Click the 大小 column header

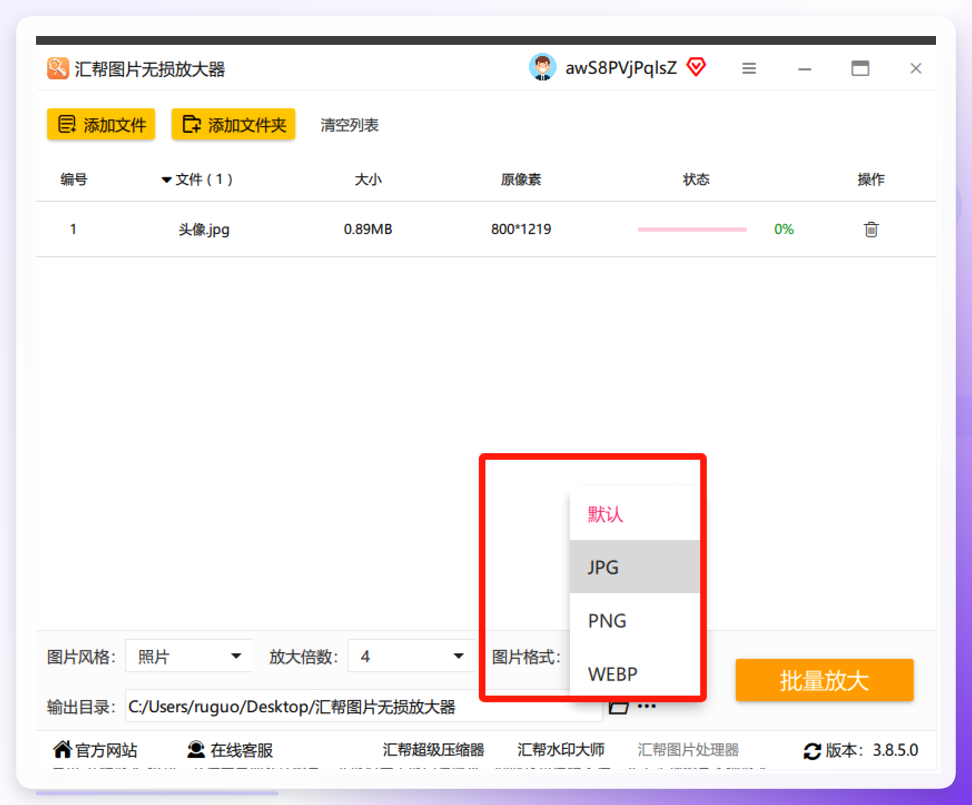point(368,180)
